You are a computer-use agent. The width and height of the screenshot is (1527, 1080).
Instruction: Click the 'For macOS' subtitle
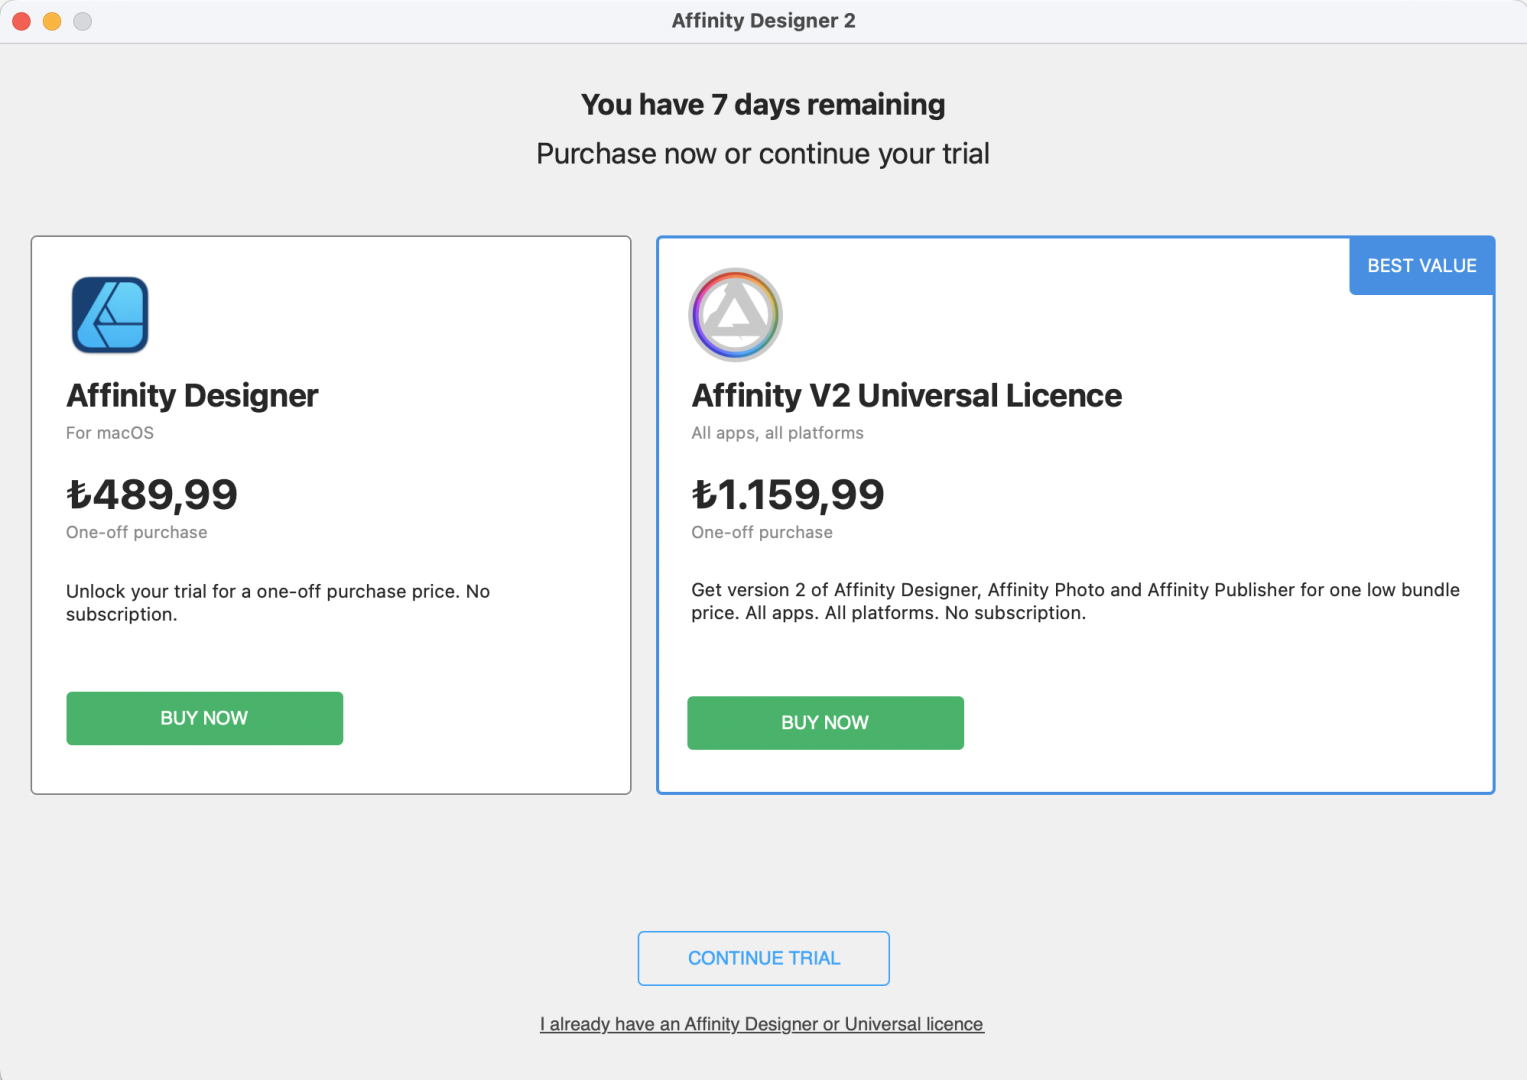pos(109,432)
